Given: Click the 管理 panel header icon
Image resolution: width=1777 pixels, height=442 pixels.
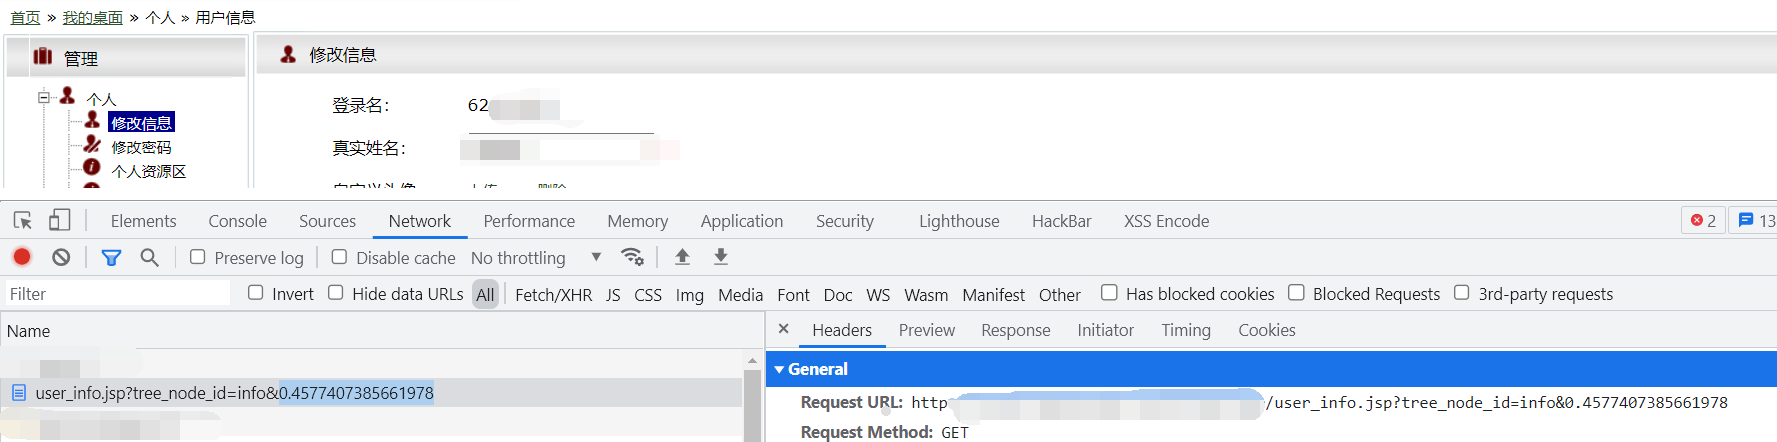Looking at the screenshot, I should [42, 56].
